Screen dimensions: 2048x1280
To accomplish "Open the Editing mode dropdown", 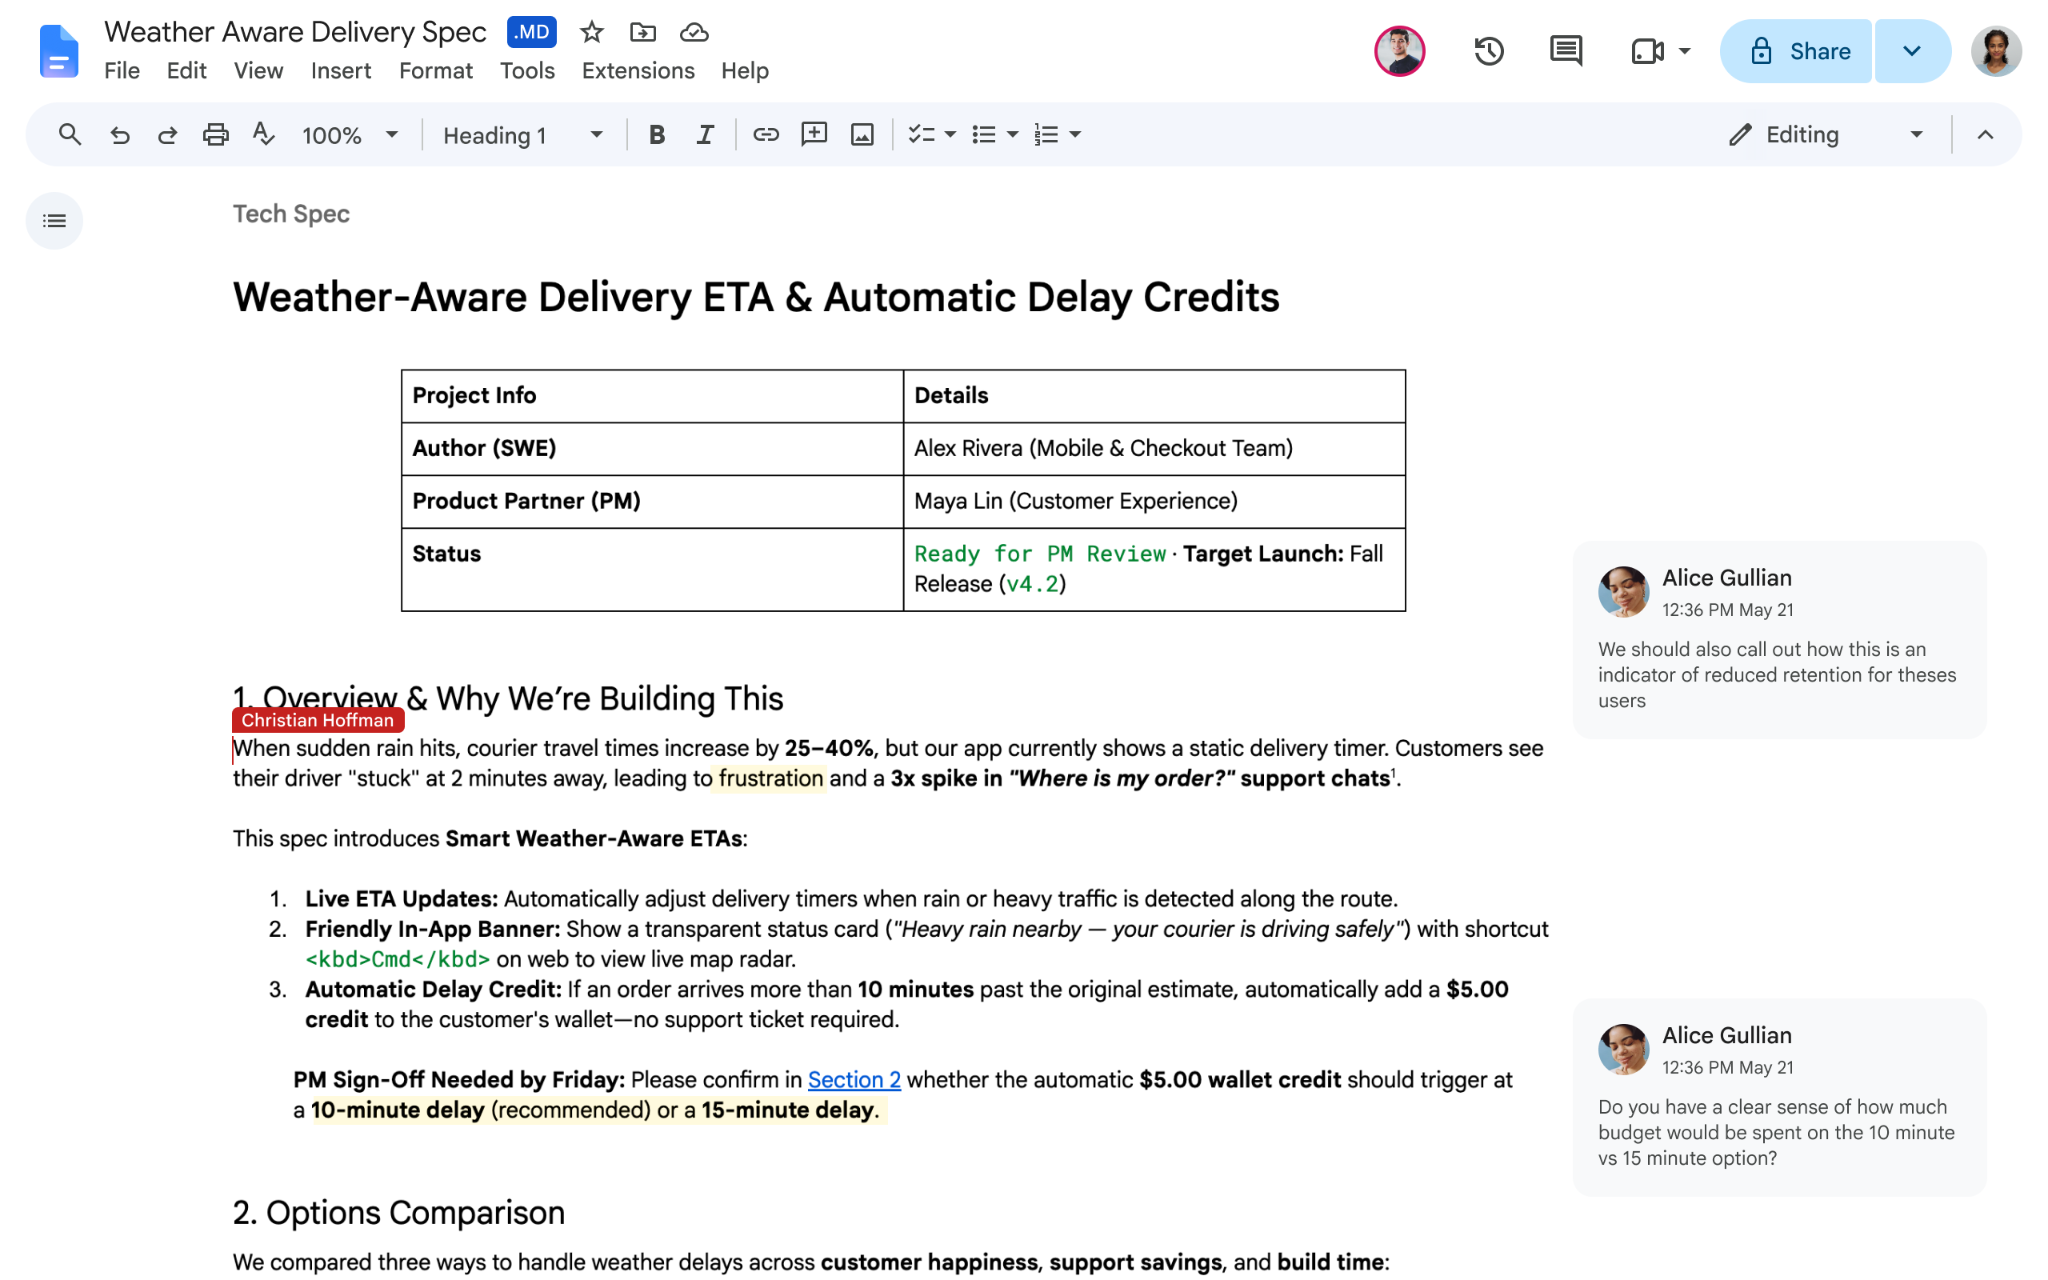I will pos(1826,135).
